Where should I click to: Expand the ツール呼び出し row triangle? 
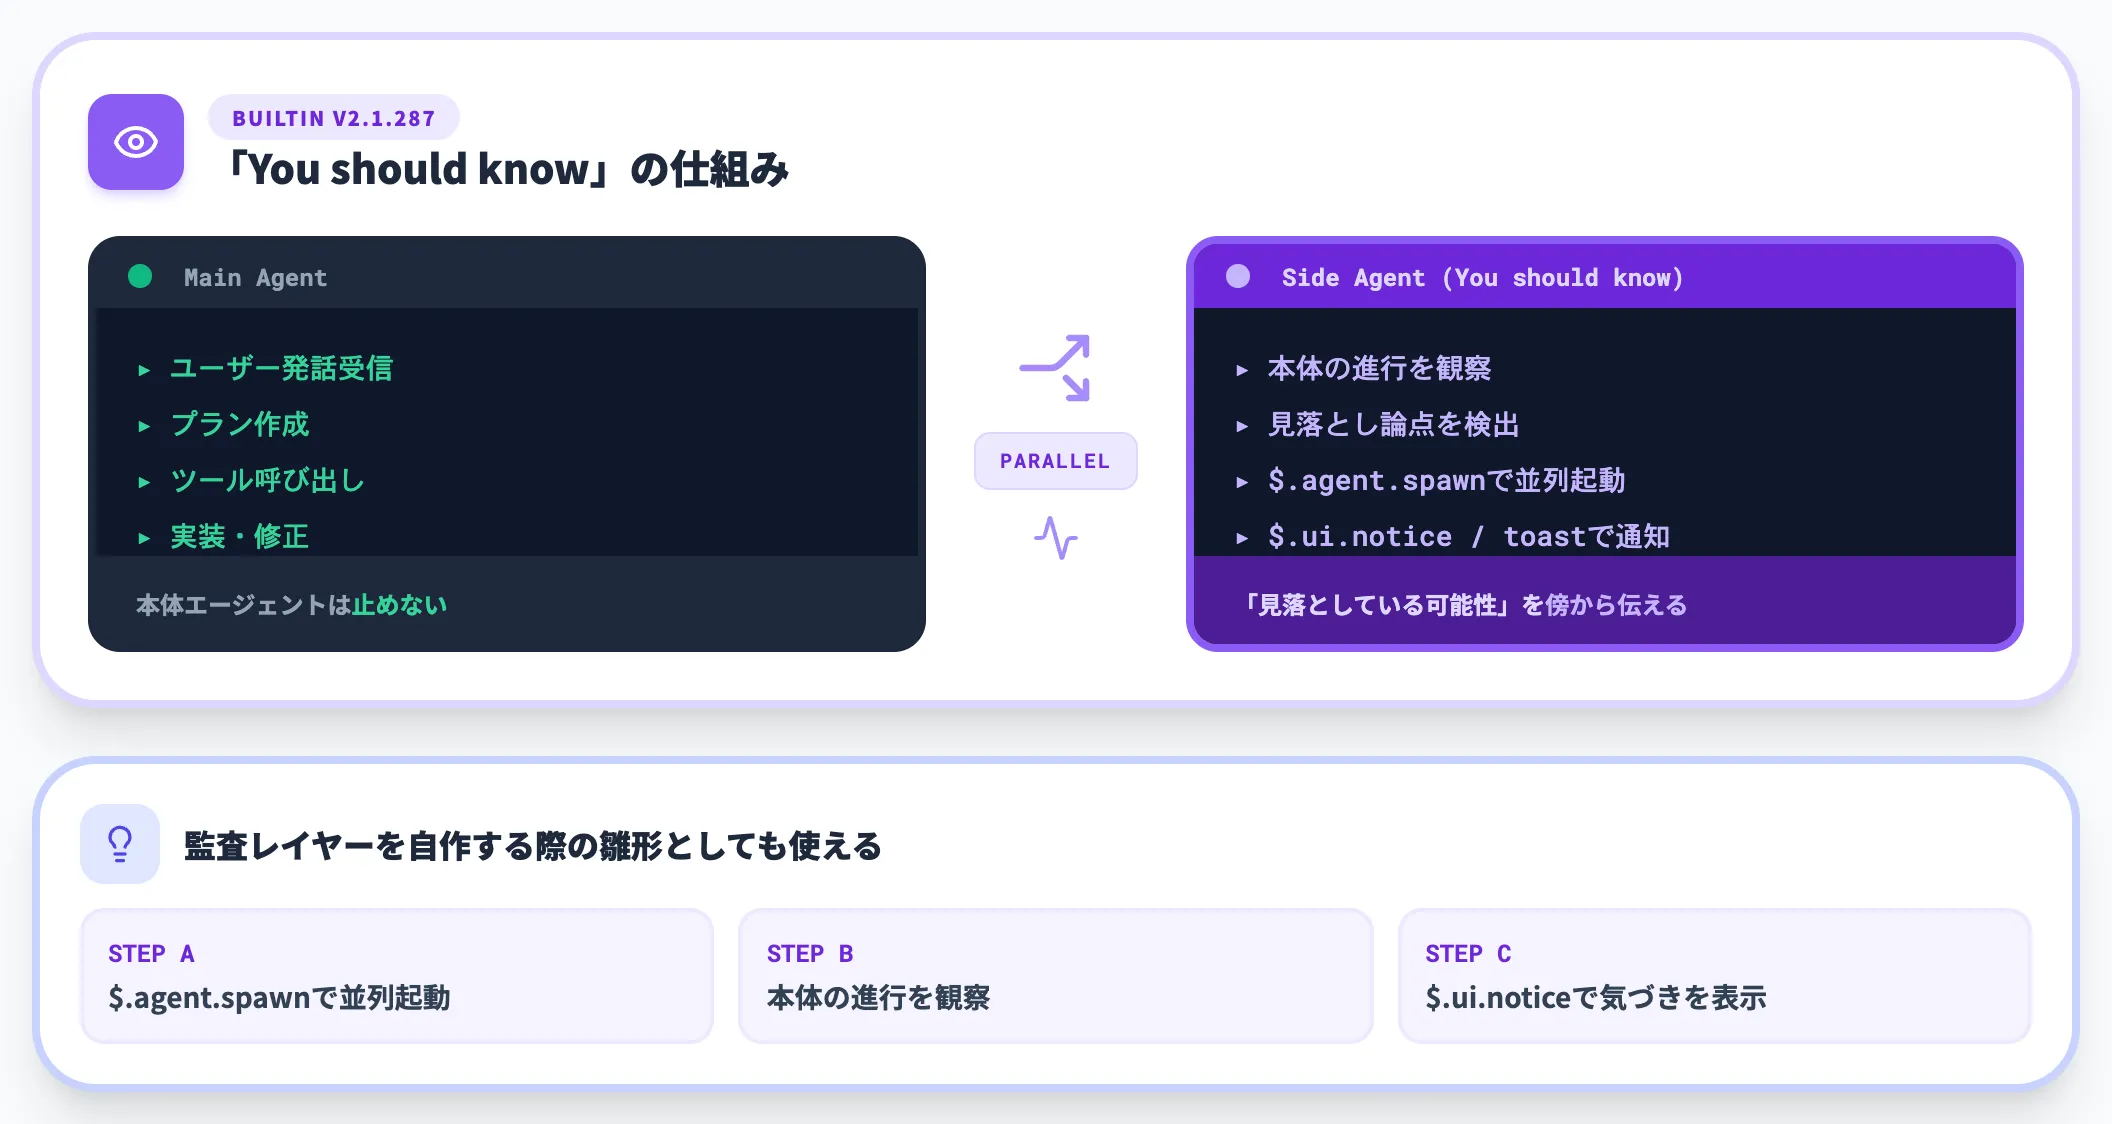(144, 482)
